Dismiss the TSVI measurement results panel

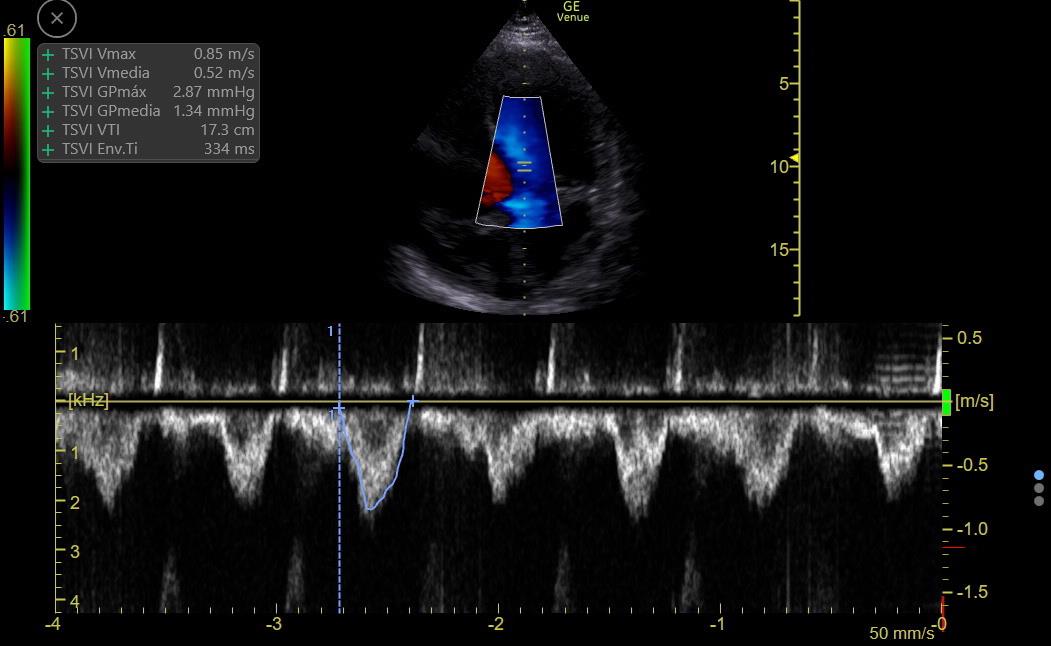pyautogui.click(x=56, y=18)
